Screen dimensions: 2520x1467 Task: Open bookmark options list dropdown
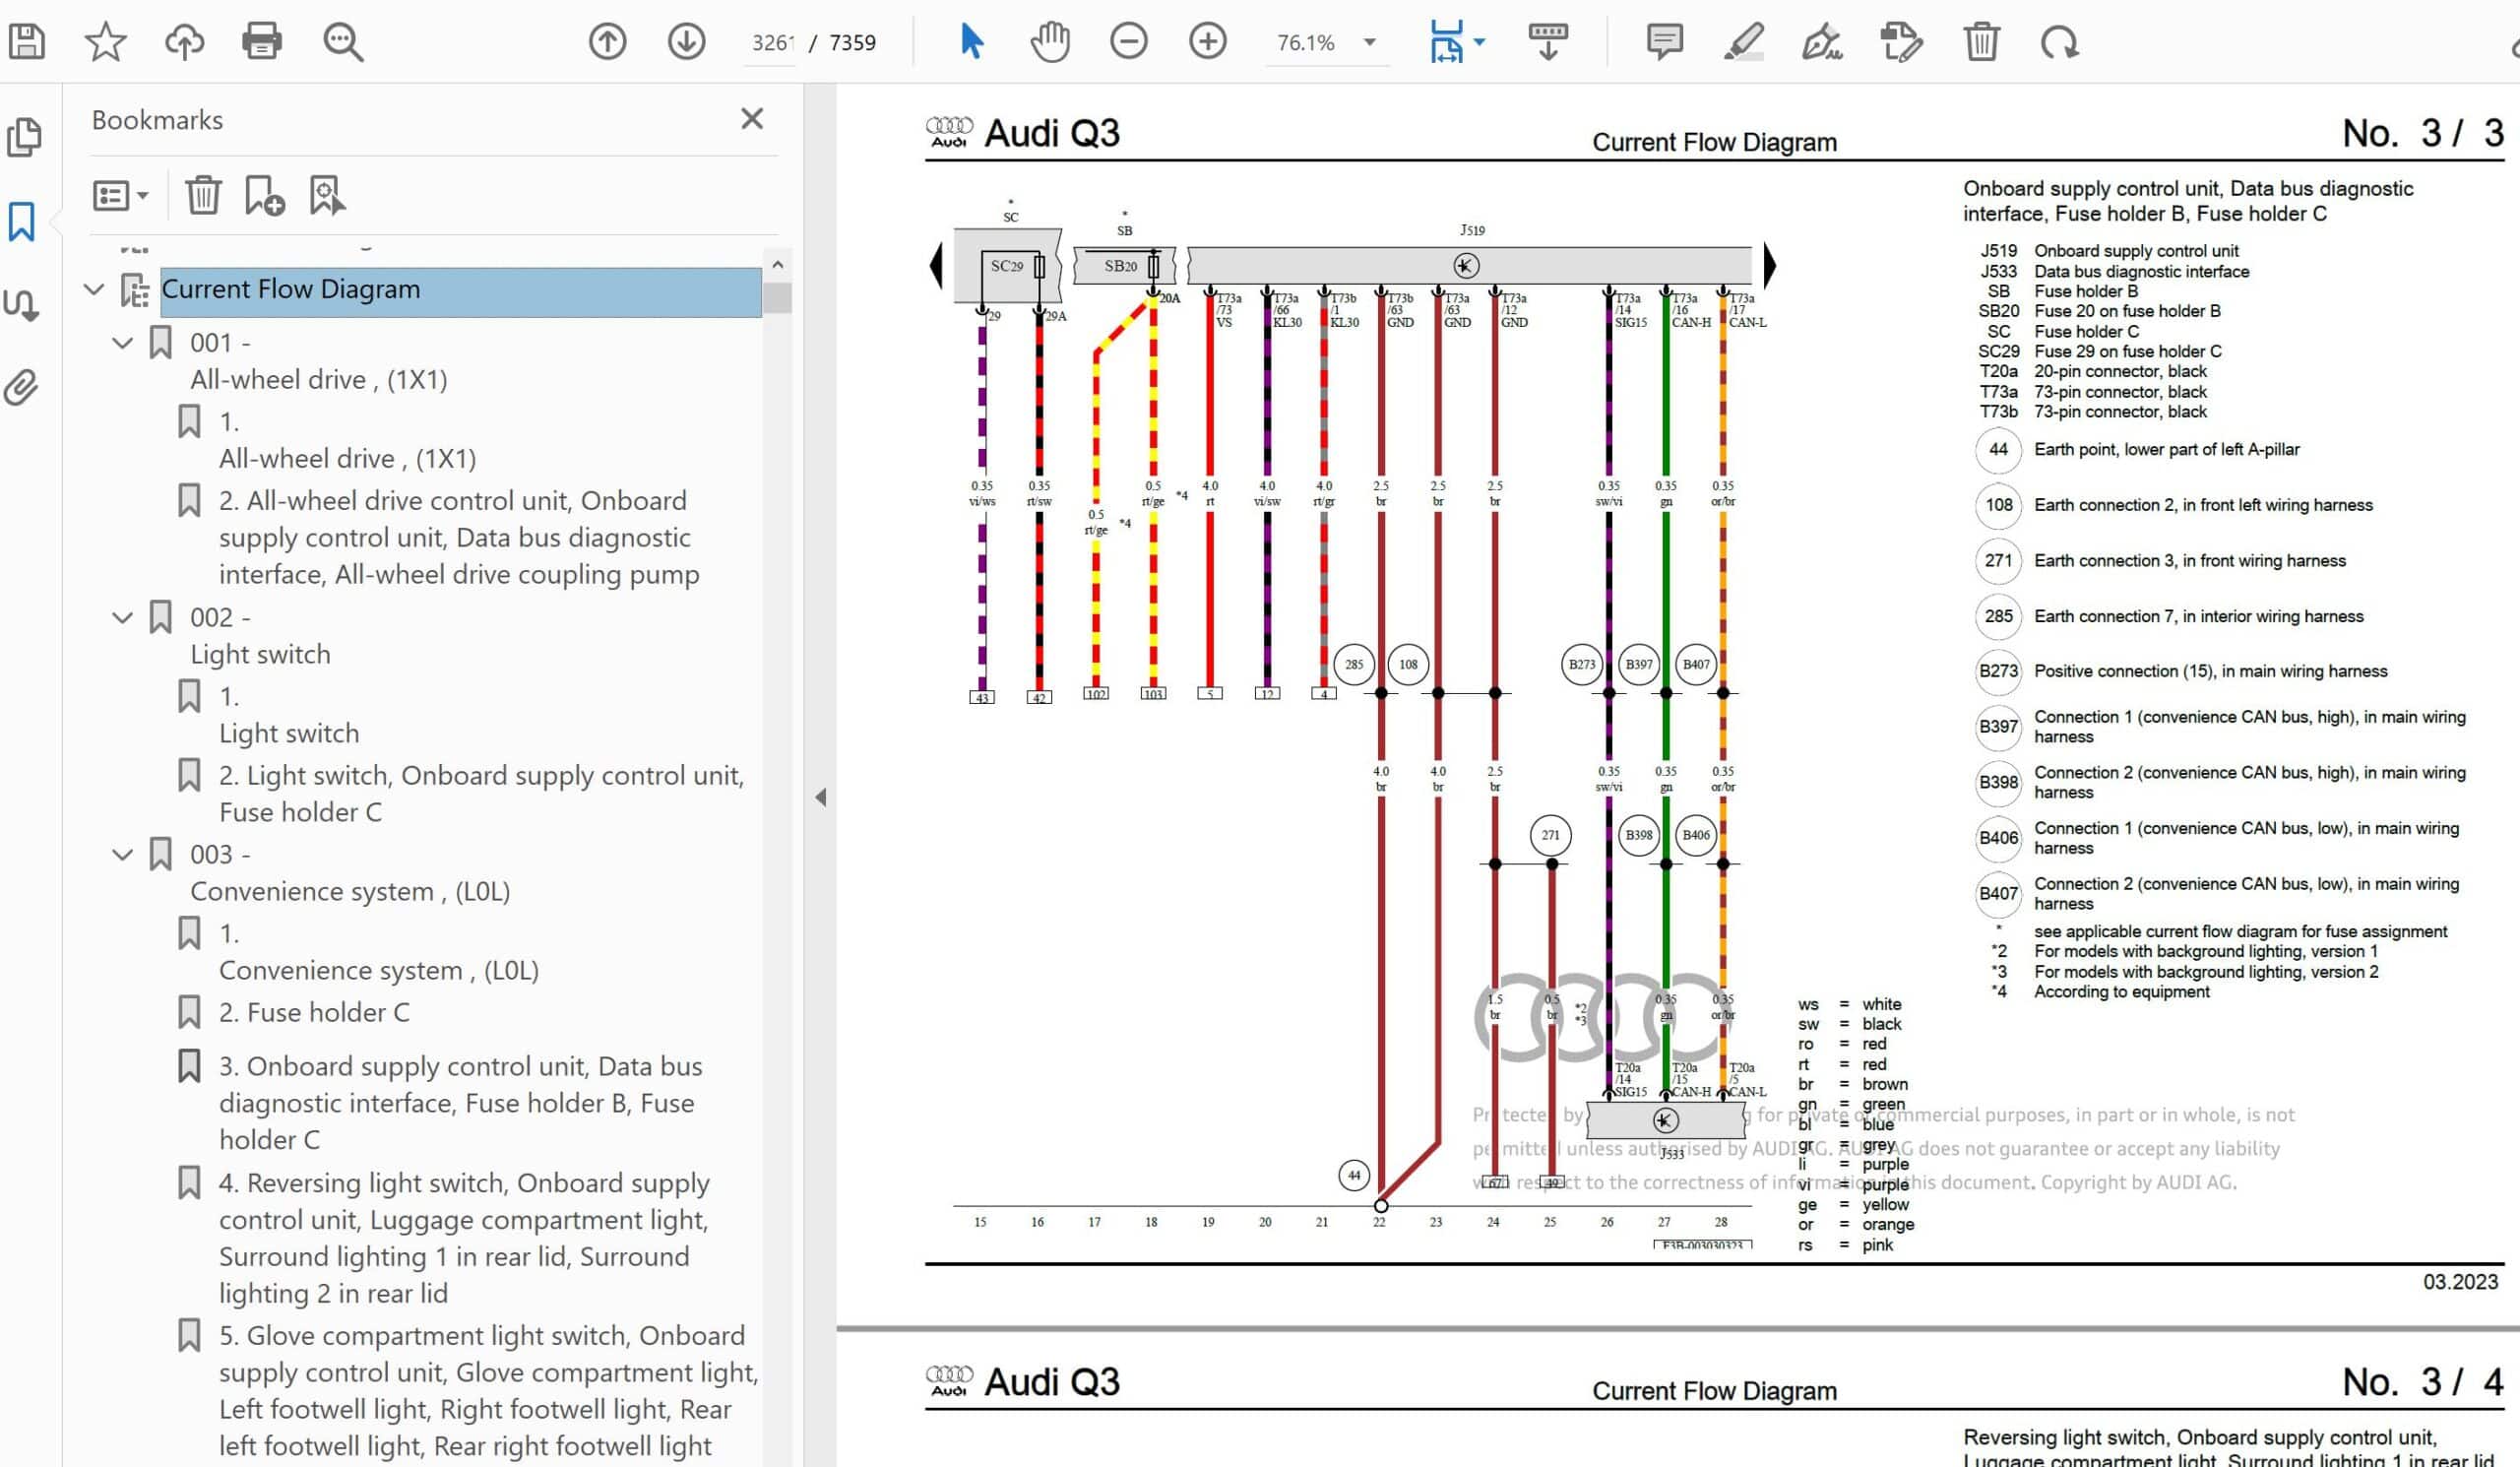[x=120, y=195]
